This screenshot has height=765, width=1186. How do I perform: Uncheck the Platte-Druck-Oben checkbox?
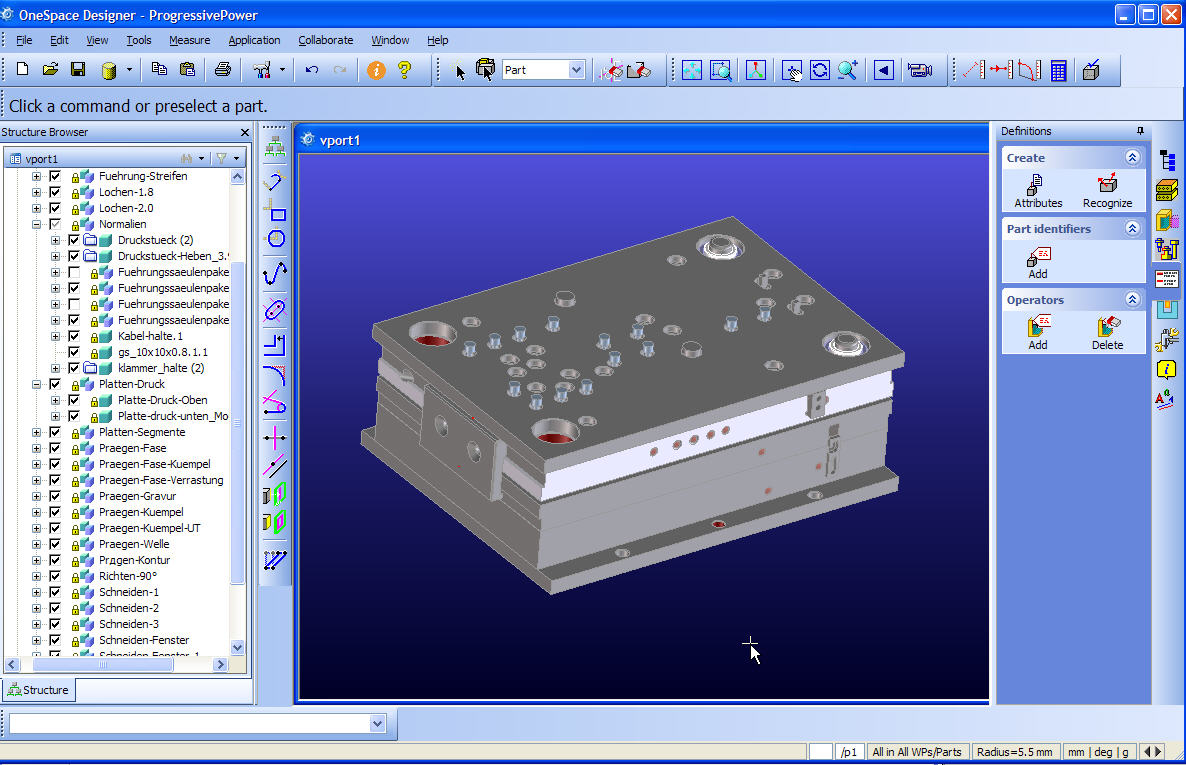click(x=74, y=400)
